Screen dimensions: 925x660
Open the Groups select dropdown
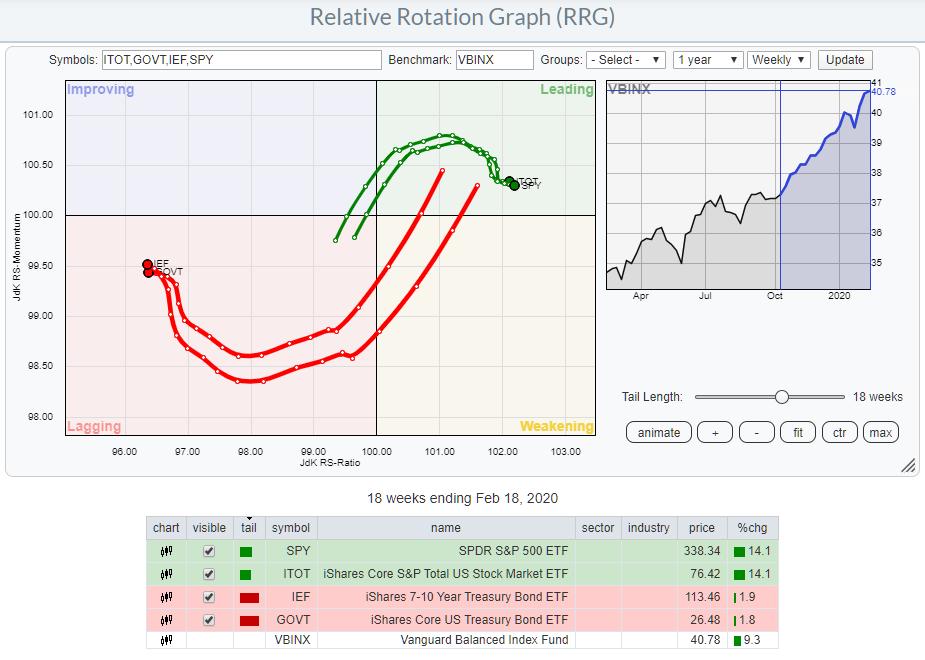pos(626,60)
